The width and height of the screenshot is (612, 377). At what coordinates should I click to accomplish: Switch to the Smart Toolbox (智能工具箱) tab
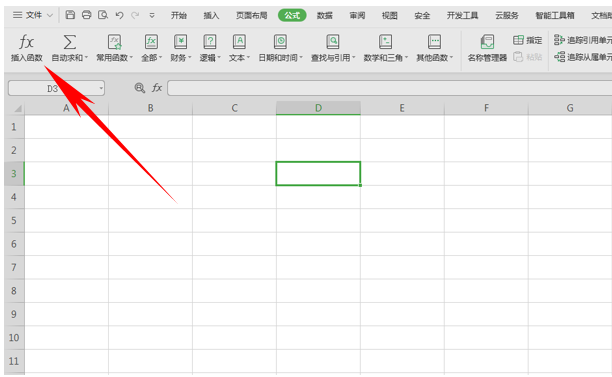click(x=555, y=15)
